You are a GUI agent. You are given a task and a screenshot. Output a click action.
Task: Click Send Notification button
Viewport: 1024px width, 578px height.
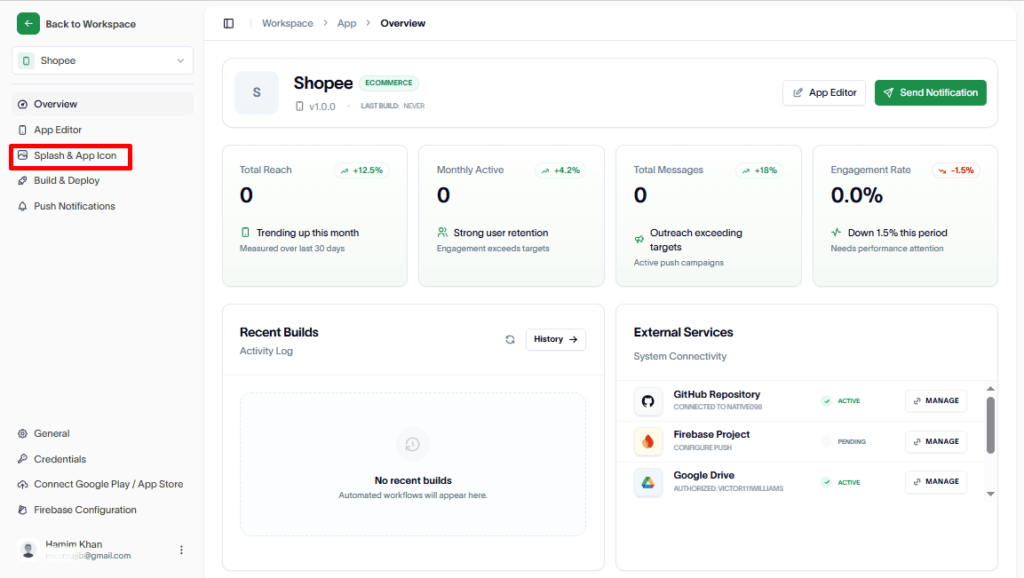coord(931,93)
